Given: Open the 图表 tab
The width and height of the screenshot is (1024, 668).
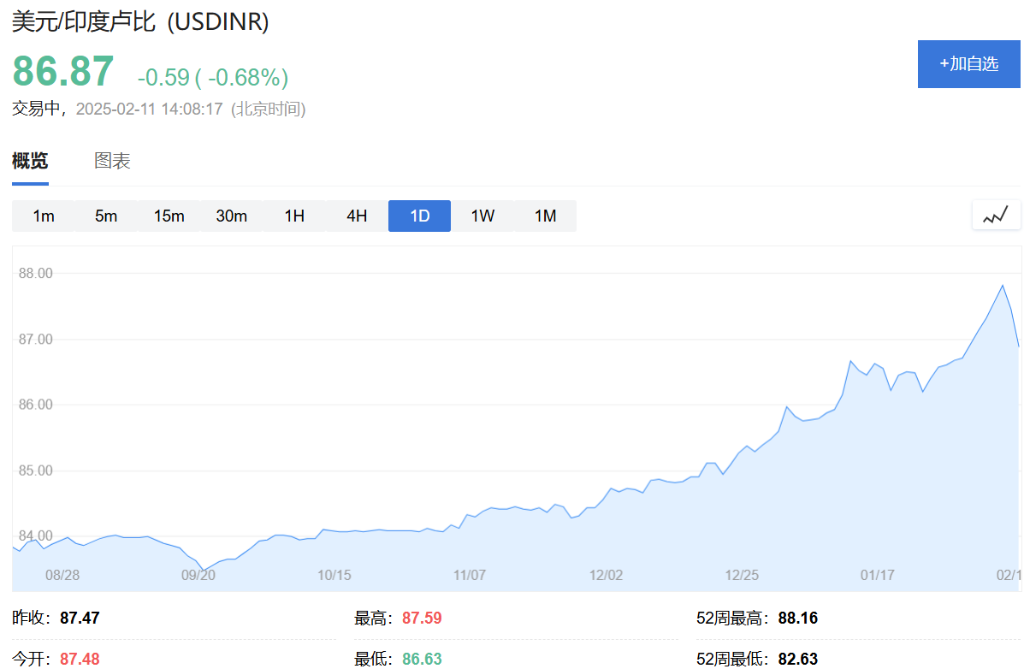Looking at the screenshot, I should (112, 161).
